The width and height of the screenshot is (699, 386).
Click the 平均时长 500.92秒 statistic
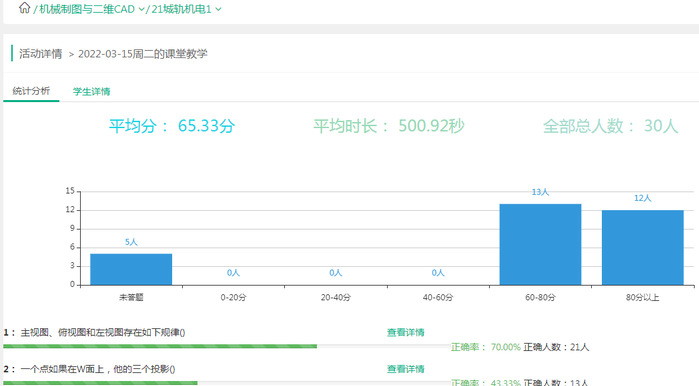point(389,126)
